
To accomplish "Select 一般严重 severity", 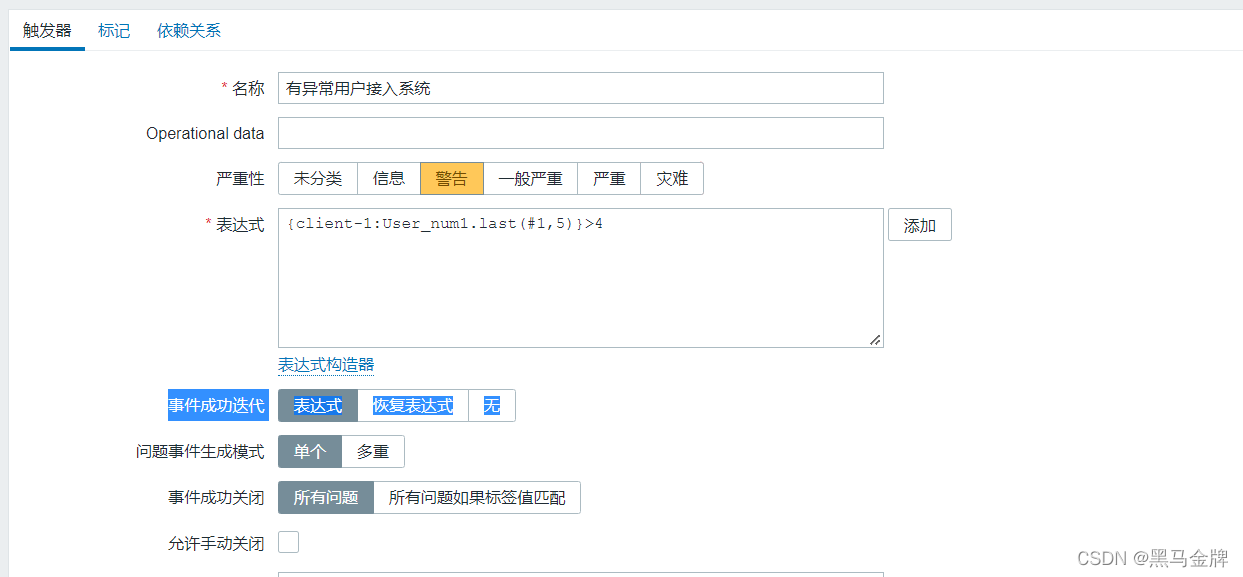I will [531, 179].
